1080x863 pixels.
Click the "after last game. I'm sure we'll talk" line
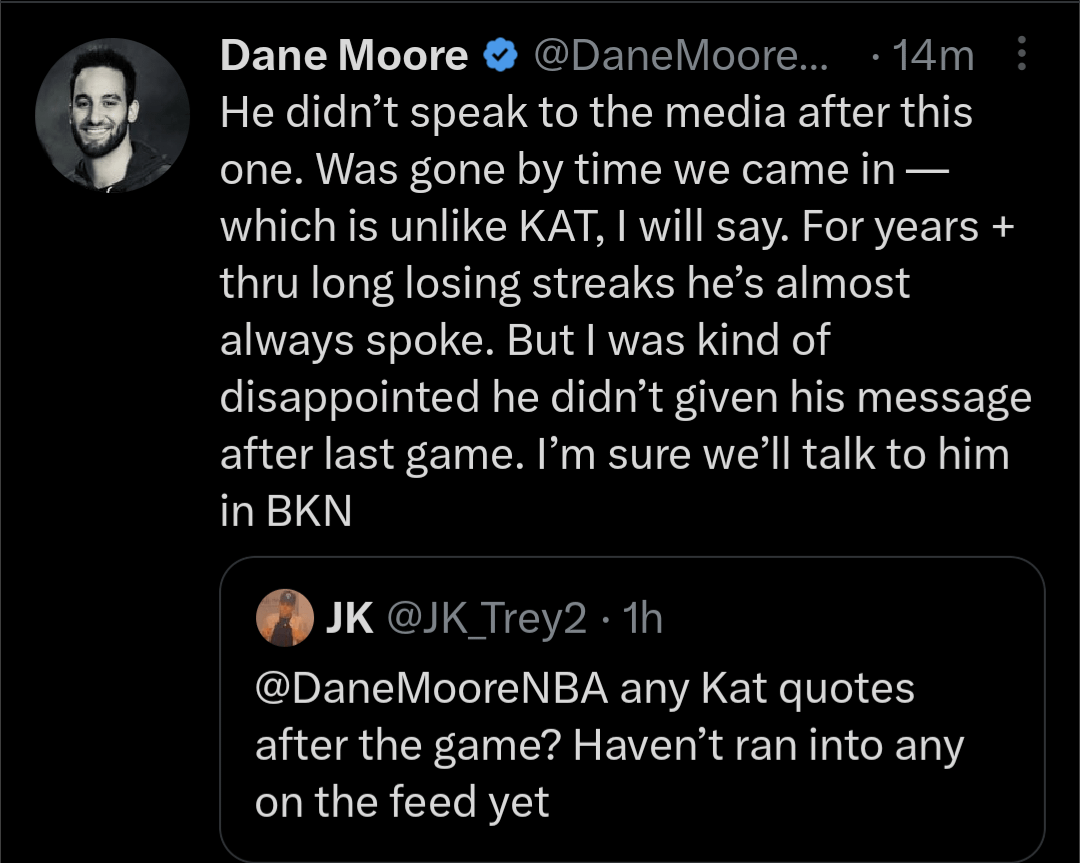point(614,455)
